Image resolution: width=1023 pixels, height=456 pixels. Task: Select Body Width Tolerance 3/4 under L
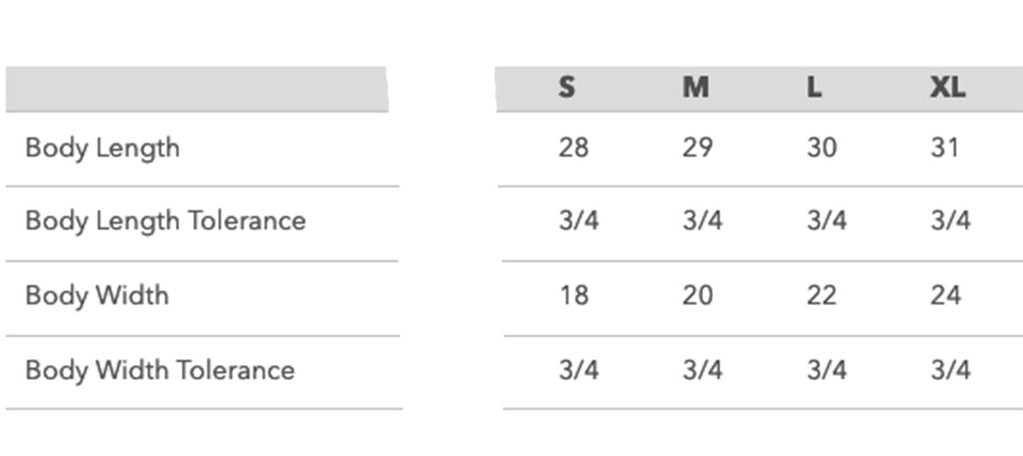[x=827, y=370]
